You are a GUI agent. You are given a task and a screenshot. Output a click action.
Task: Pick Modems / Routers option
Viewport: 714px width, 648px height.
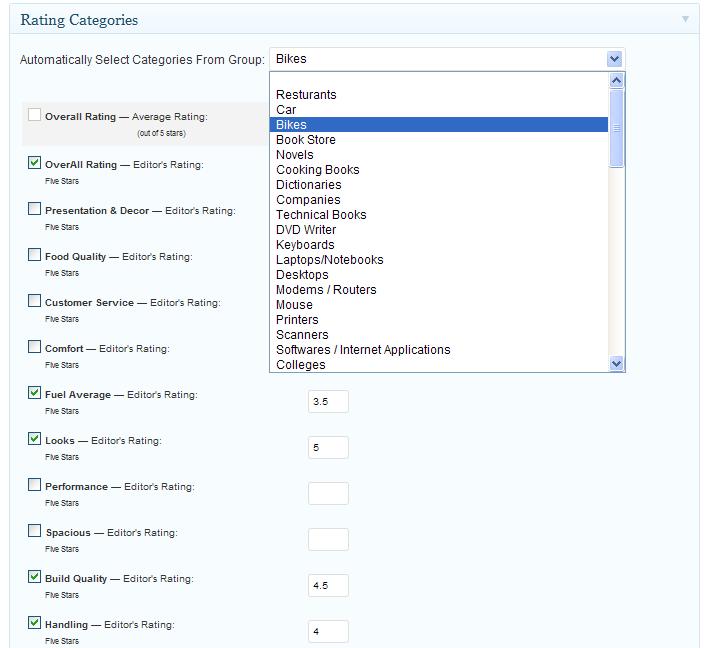[439, 290]
